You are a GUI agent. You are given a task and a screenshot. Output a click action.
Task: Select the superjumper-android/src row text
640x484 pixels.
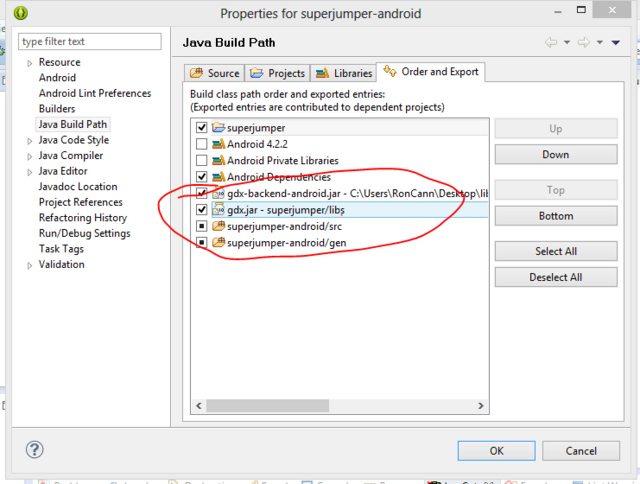click(x=284, y=226)
